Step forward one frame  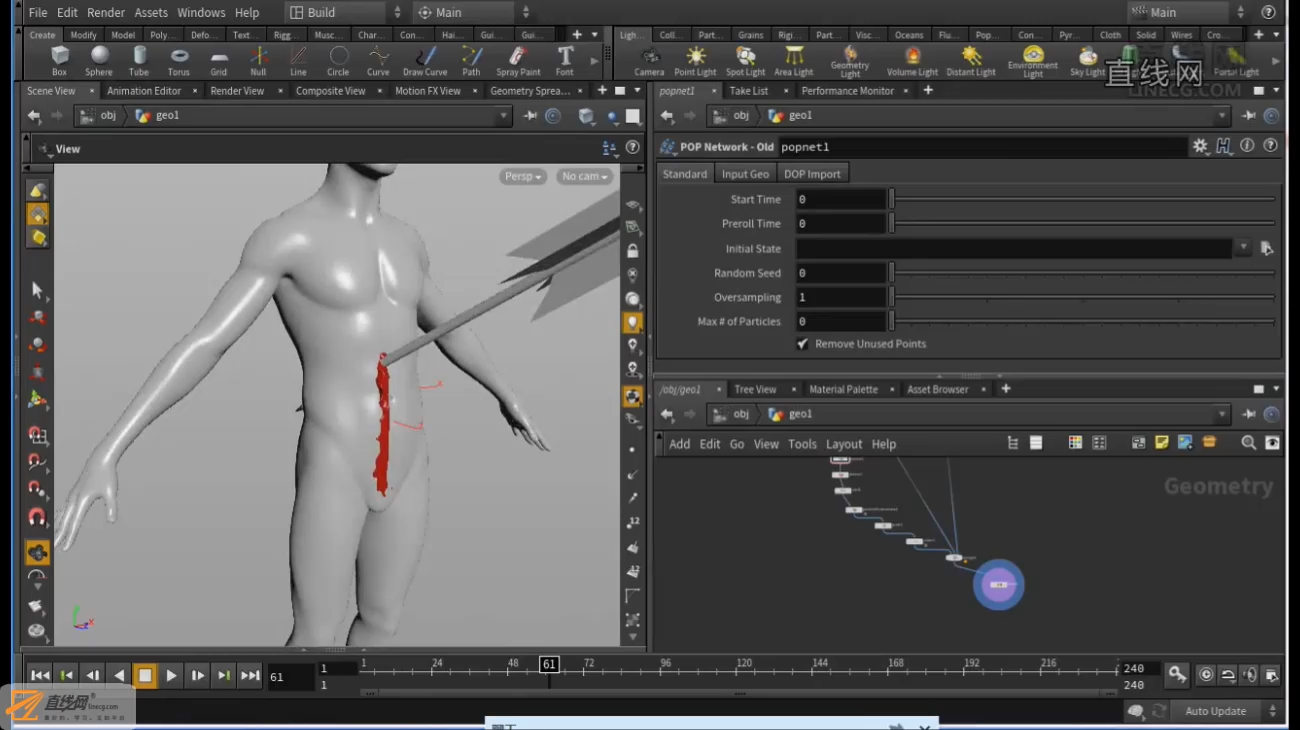click(198, 676)
